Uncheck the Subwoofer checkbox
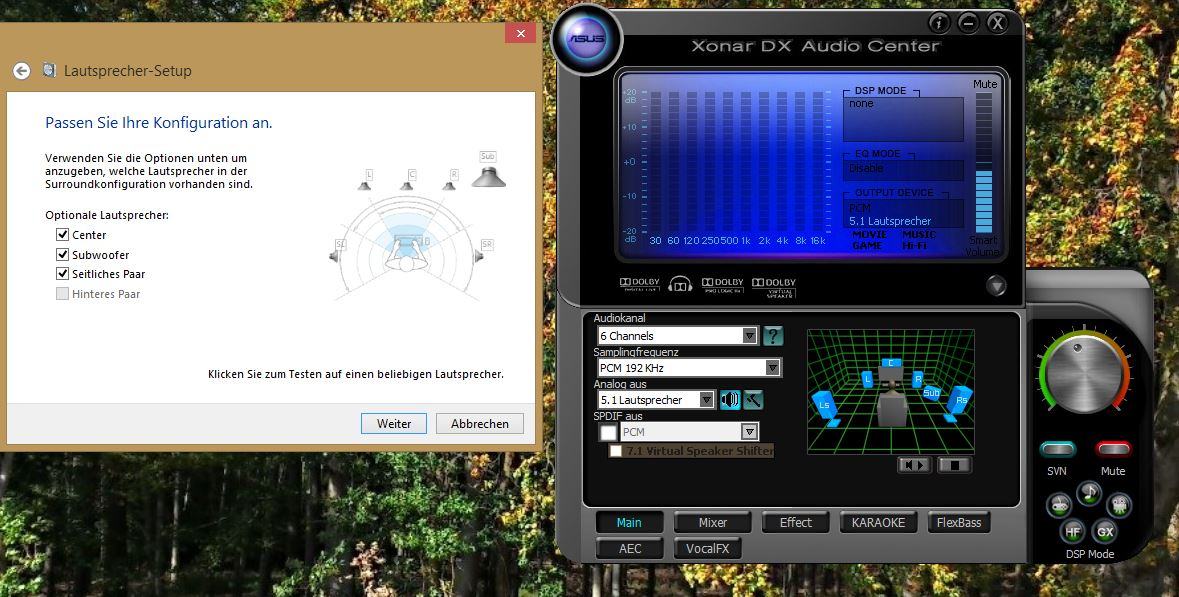The width and height of the screenshot is (1179, 597). click(x=62, y=254)
